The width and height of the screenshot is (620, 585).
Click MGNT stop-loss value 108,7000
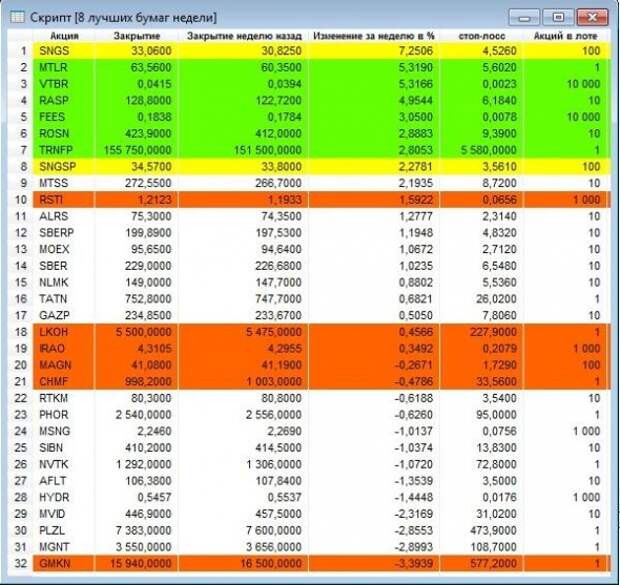(x=493, y=547)
